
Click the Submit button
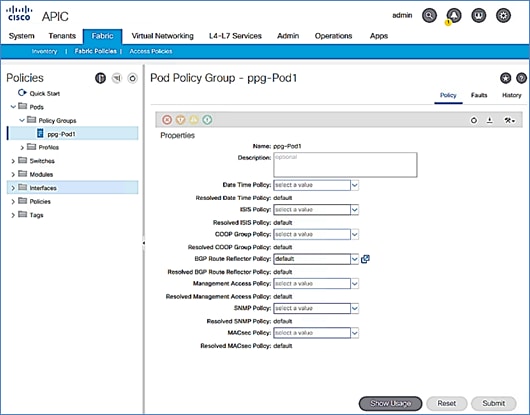[494, 404]
